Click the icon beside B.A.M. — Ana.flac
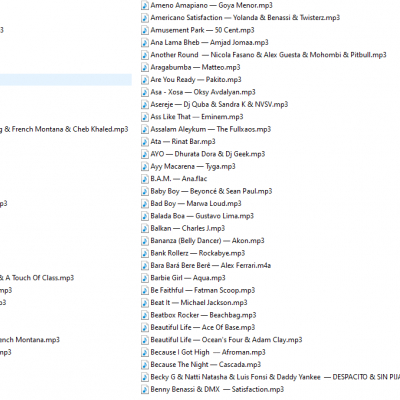 point(145,179)
